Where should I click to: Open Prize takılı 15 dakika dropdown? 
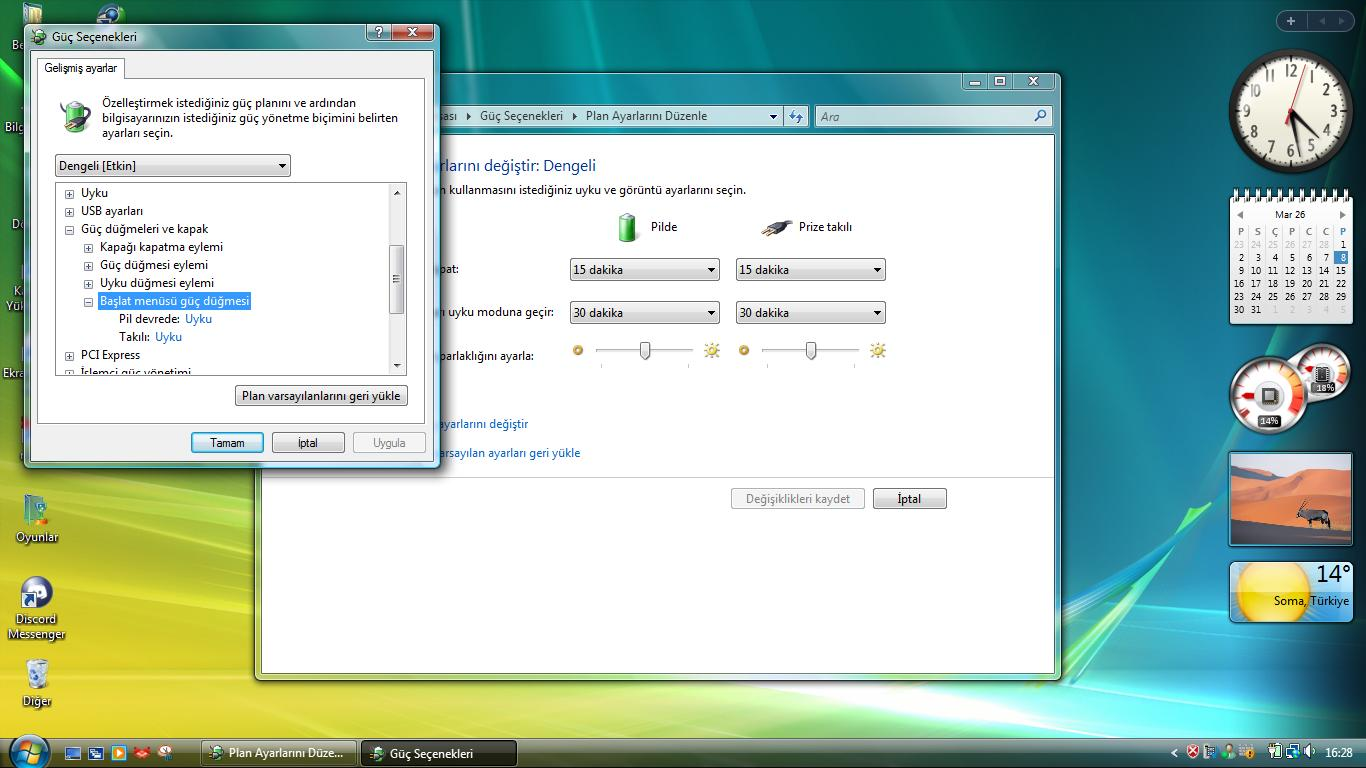pos(810,270)
